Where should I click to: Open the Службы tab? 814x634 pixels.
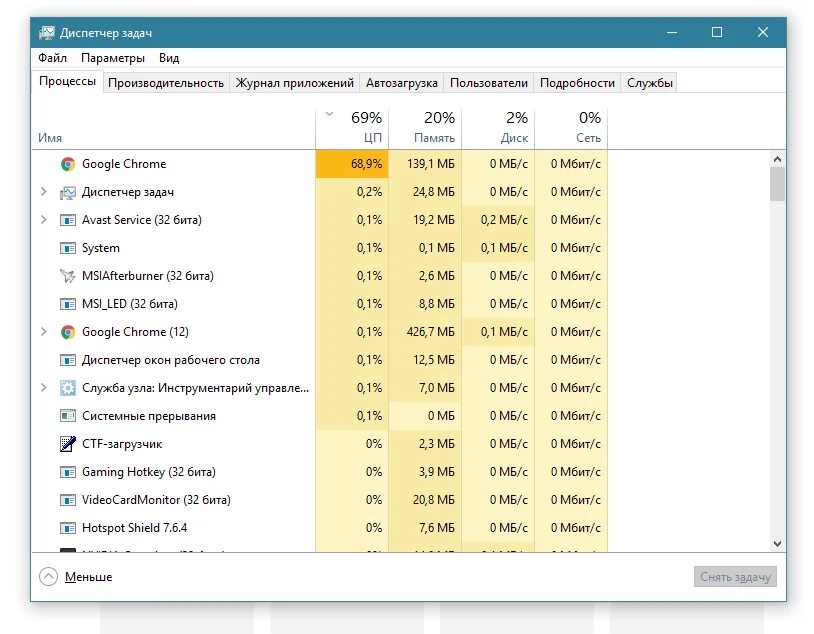[649, 83]
